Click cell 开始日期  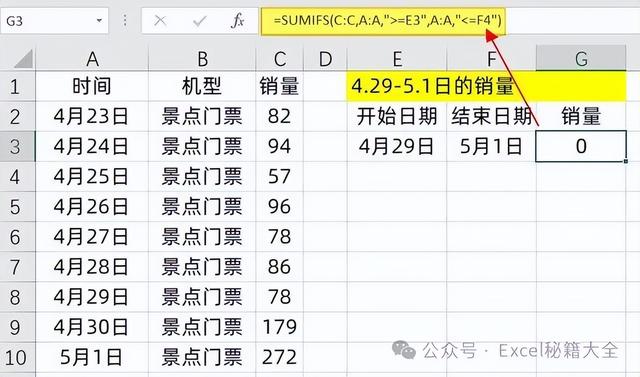pos(397,117)
